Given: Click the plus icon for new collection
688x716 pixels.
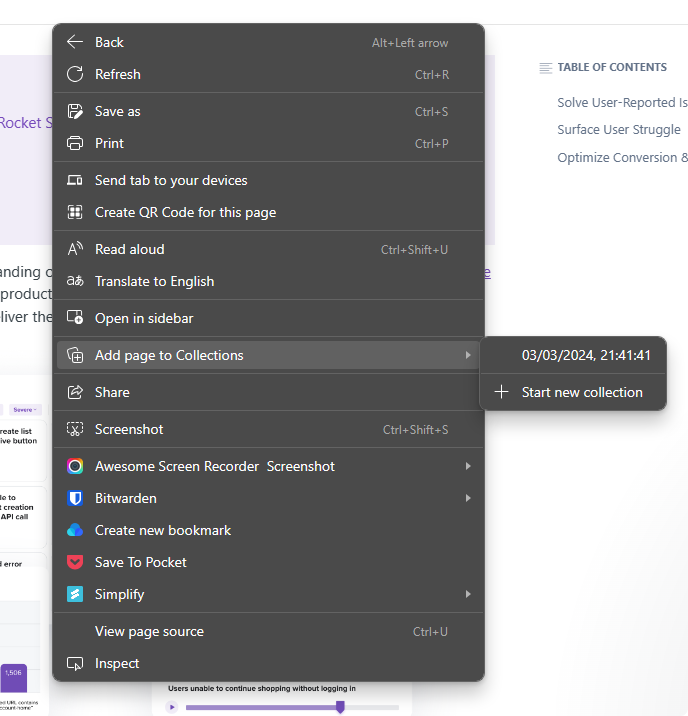Looking at the screenshot, I should (502, 392).
